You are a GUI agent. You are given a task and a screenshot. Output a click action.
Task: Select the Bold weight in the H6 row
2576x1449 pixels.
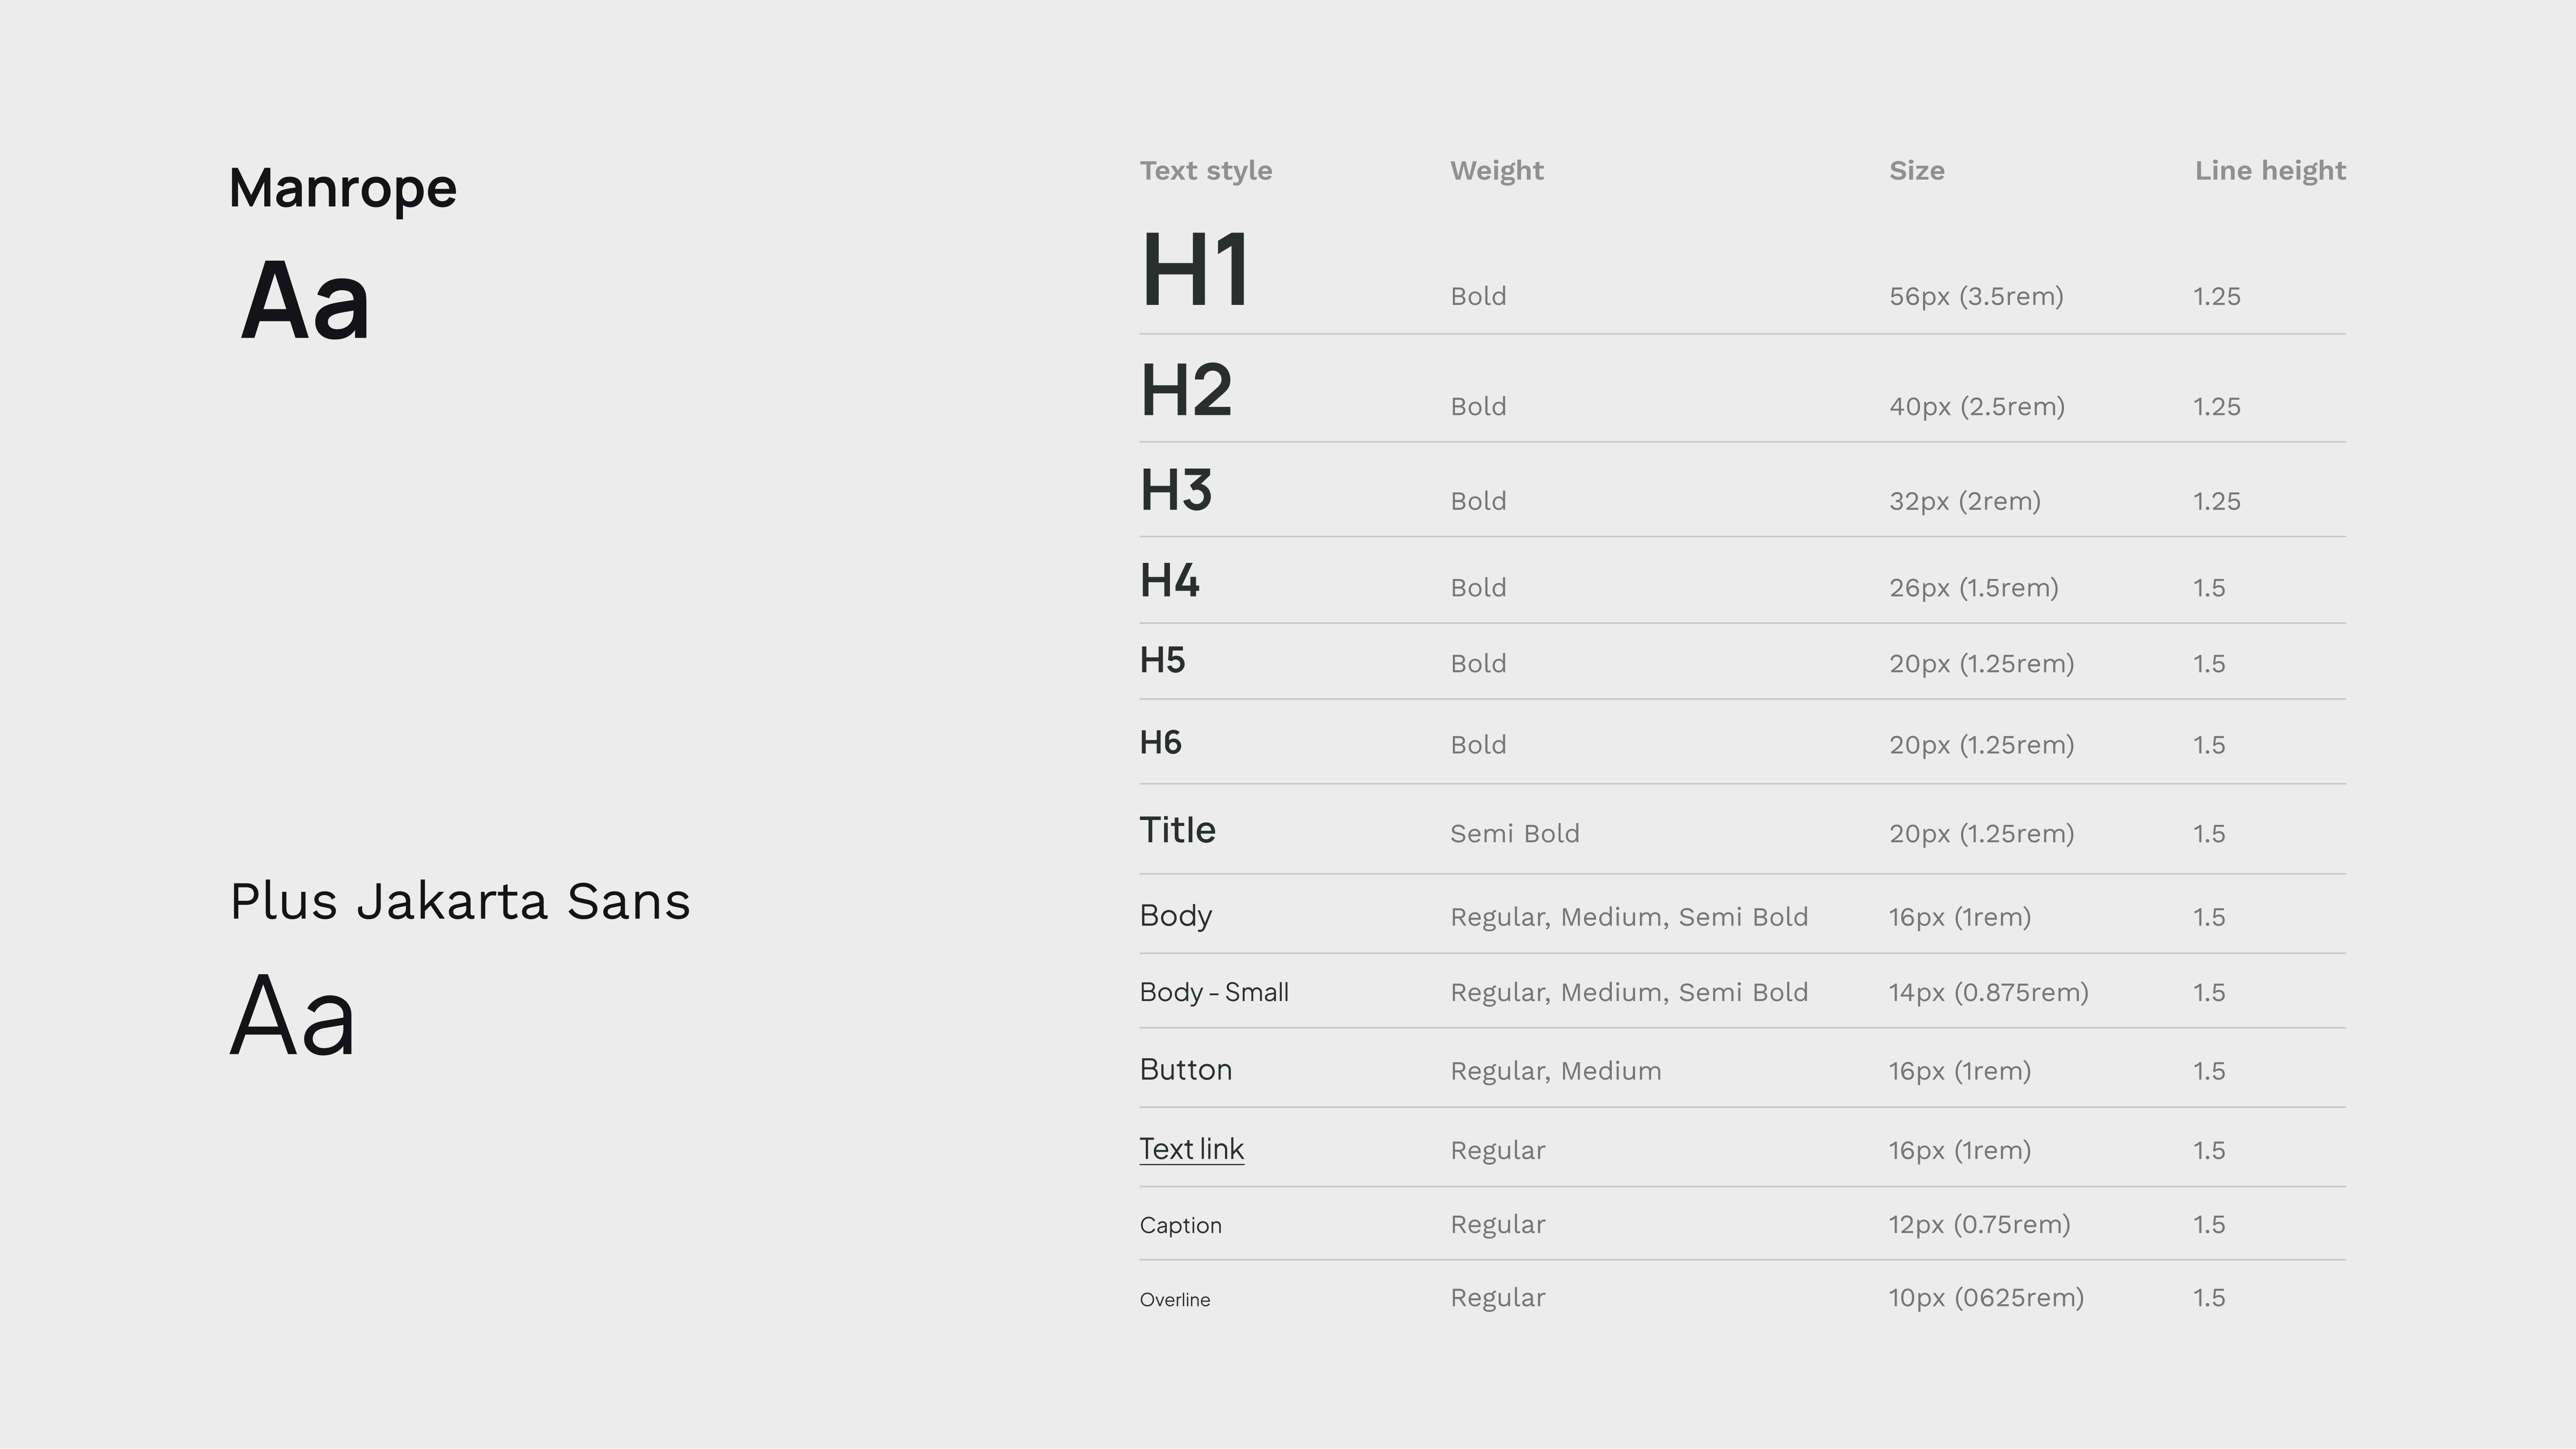click(1478, 745)
